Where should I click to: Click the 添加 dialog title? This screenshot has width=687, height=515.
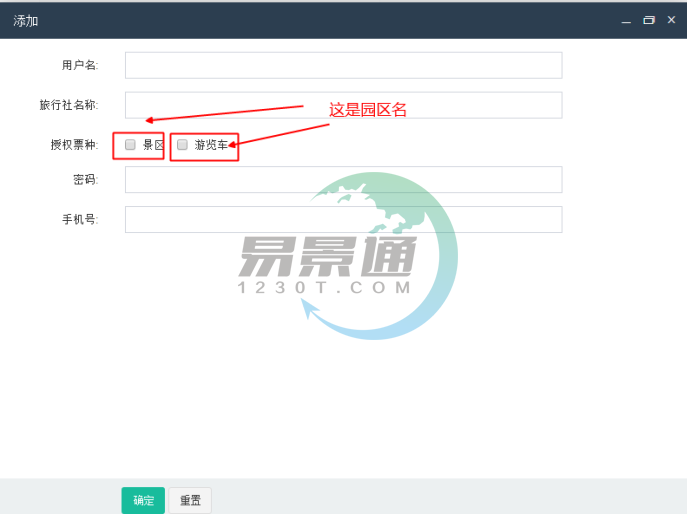25,21
